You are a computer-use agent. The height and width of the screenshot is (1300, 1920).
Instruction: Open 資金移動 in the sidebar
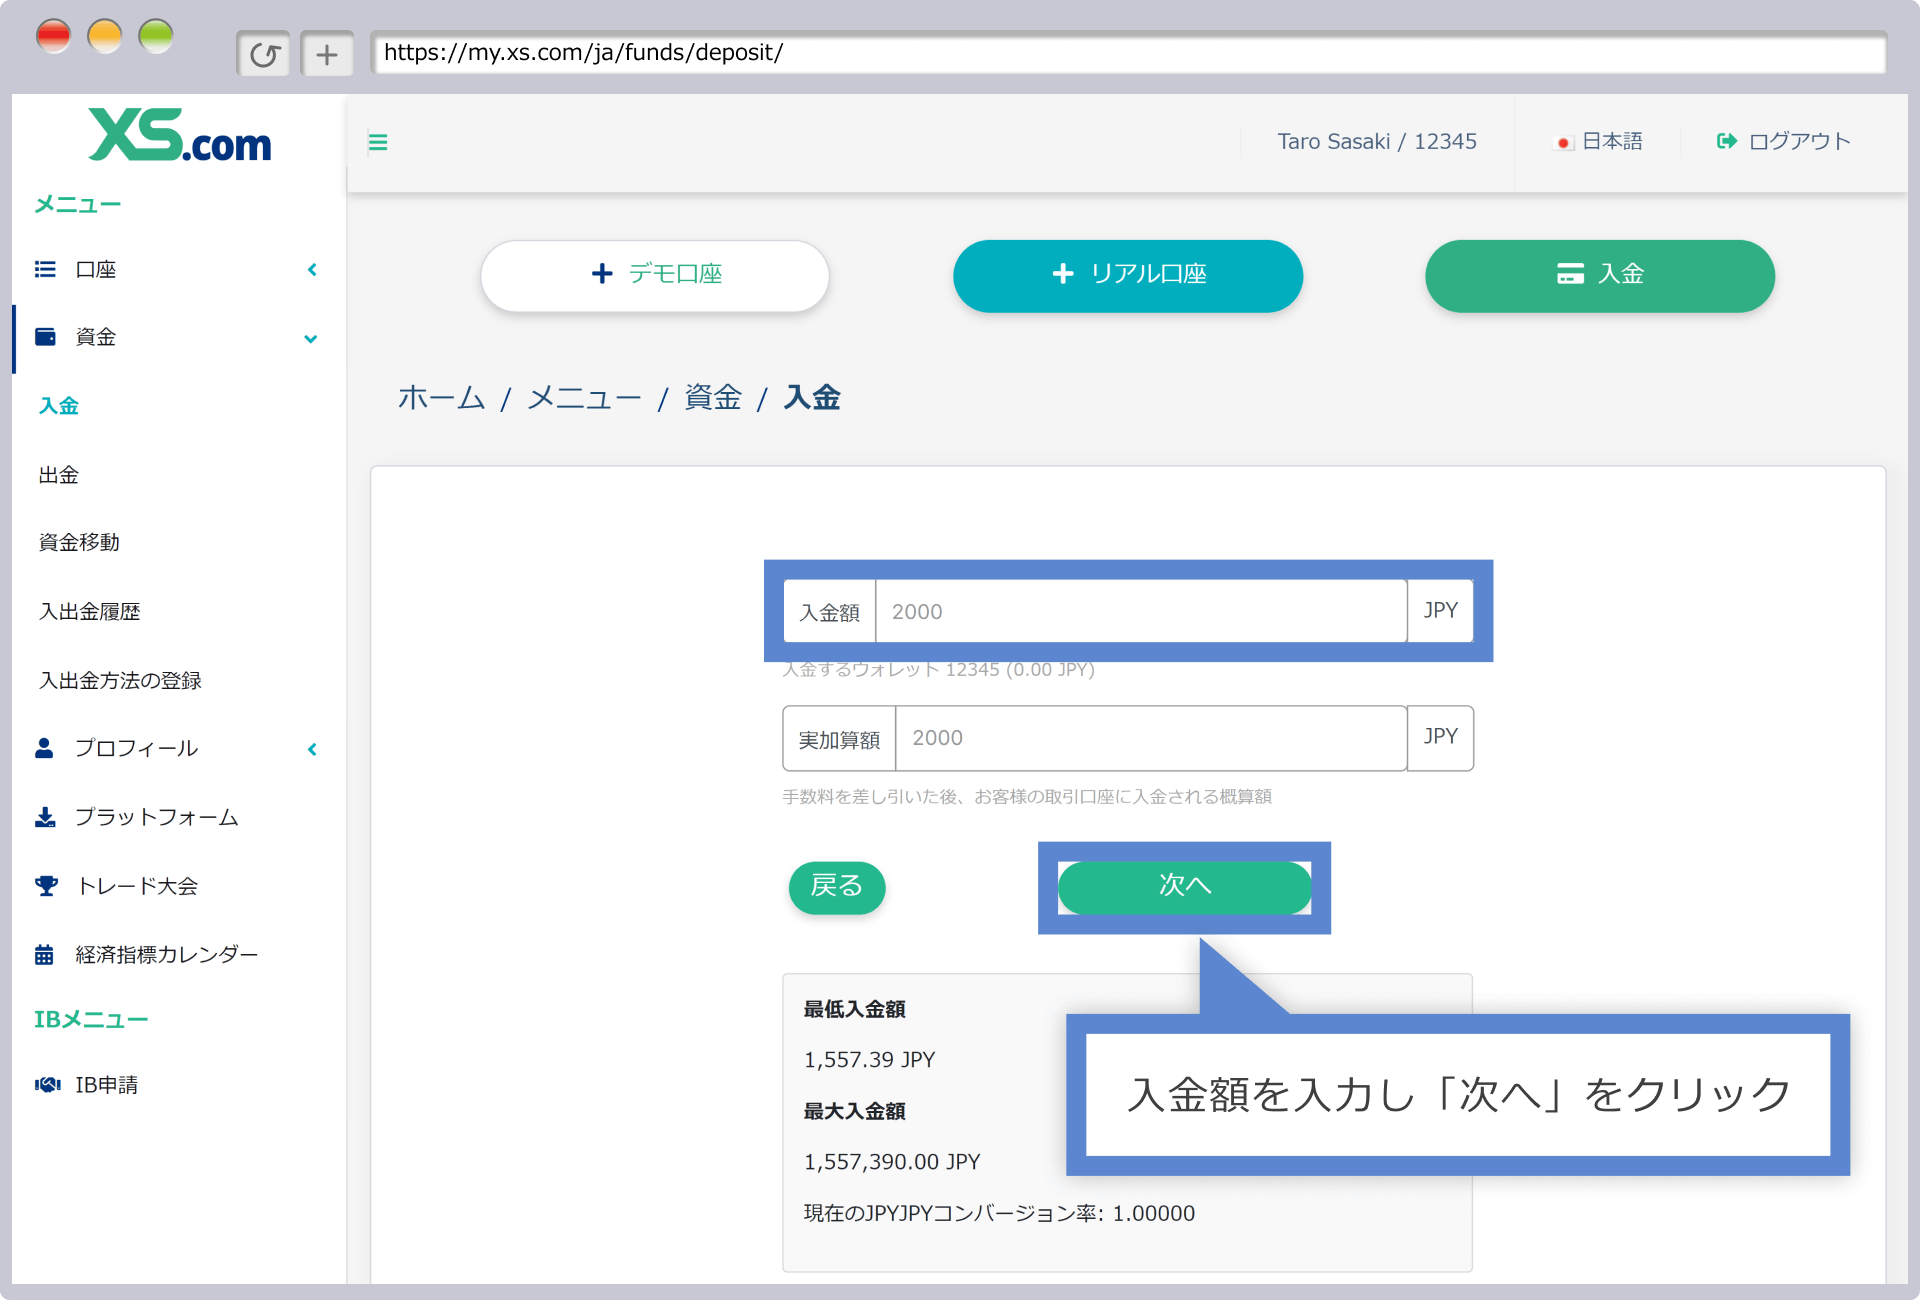[79, 542]
